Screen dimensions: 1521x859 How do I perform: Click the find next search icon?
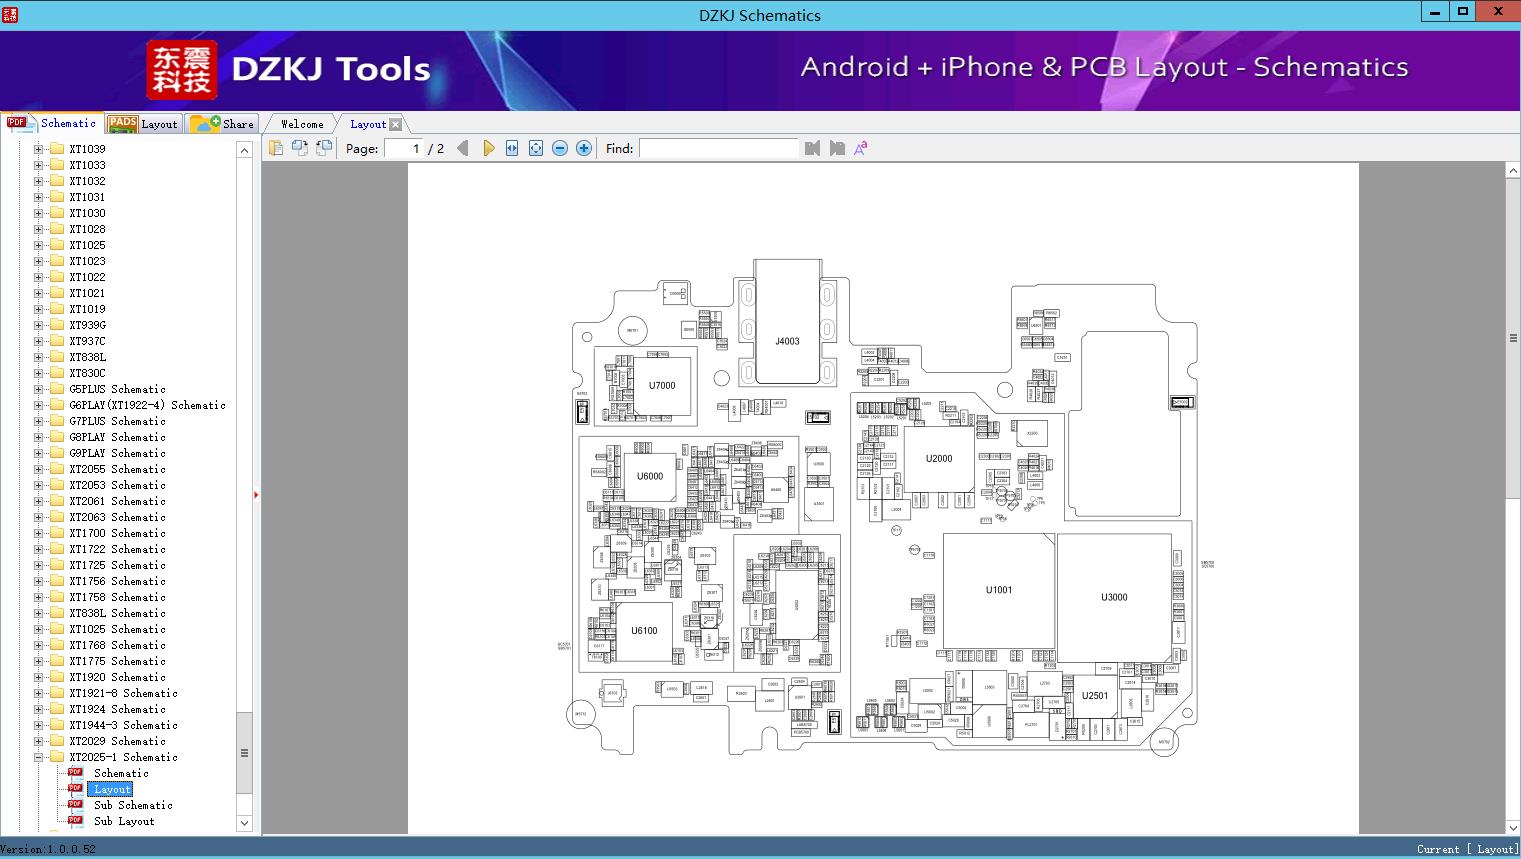pyautogui.click(x=837, y=148)
